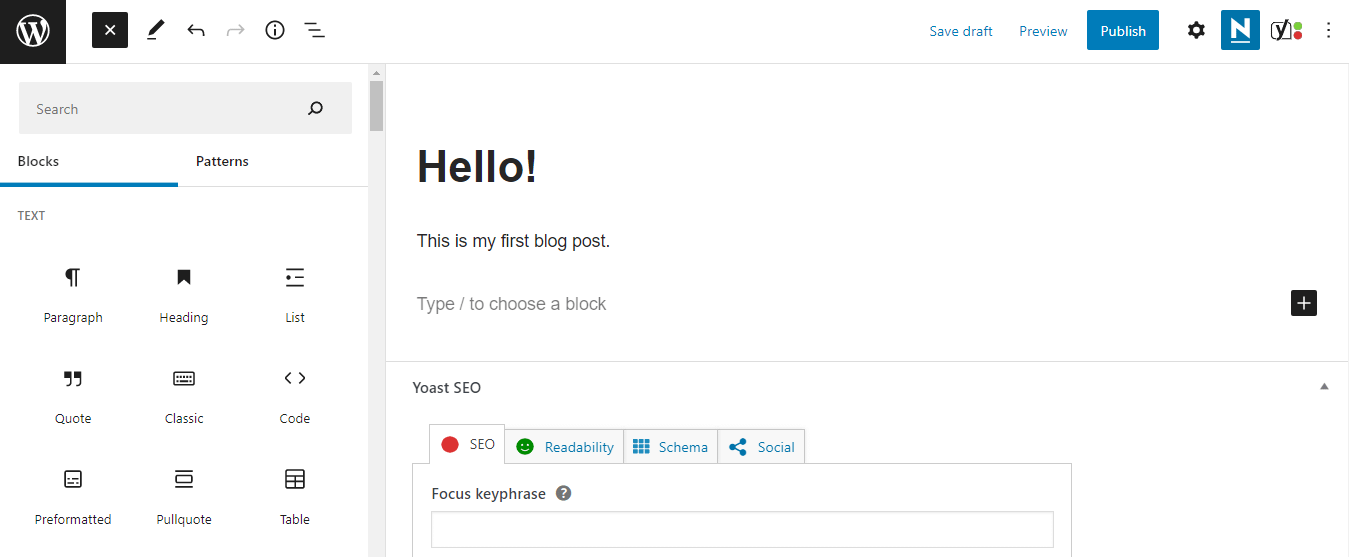
Task: Toggle the settings gear sidebar
Action: [x=1196, y=30]
